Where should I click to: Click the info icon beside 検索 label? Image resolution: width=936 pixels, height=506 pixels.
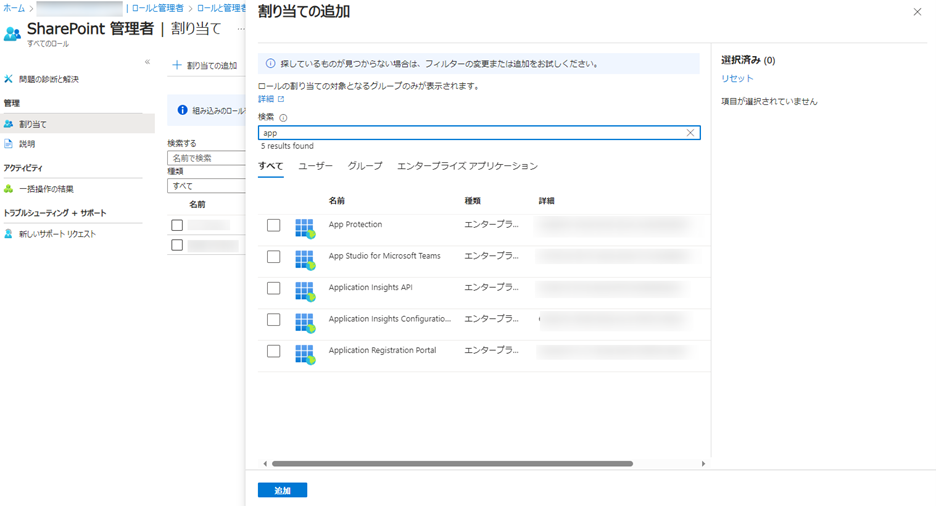[283, 118]
